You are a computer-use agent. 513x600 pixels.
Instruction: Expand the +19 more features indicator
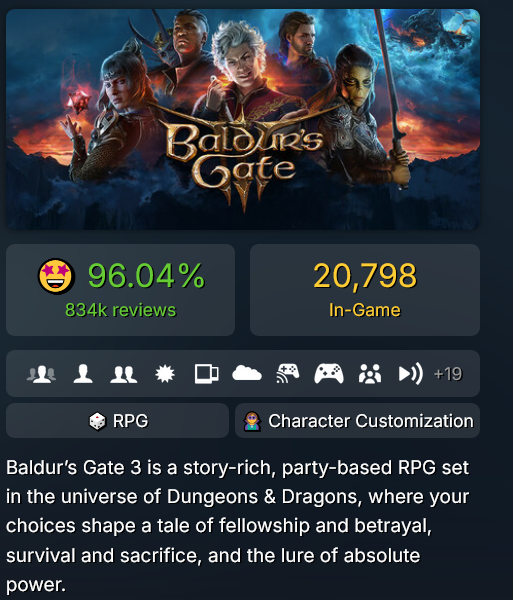pyautogui.click(x=448, y=374)
